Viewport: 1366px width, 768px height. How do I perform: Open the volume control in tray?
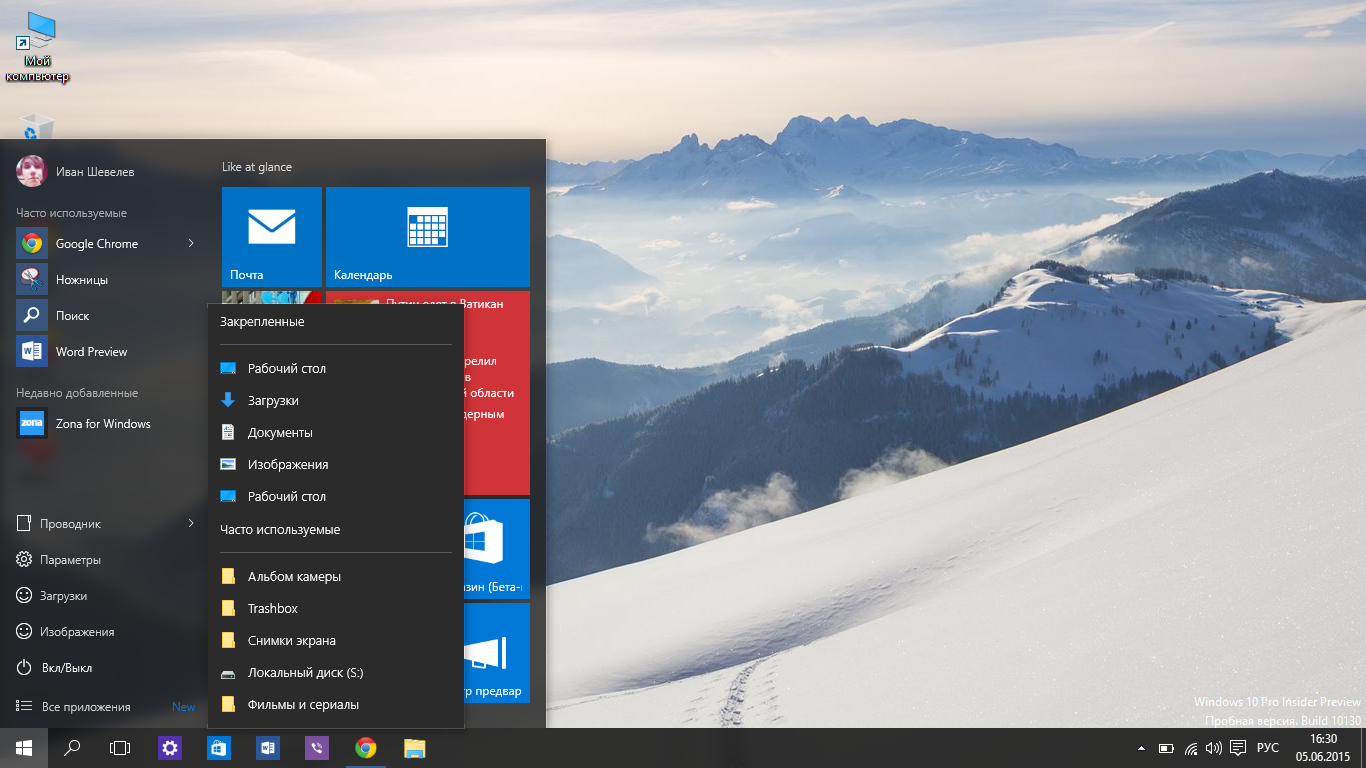pos(1214,748)
